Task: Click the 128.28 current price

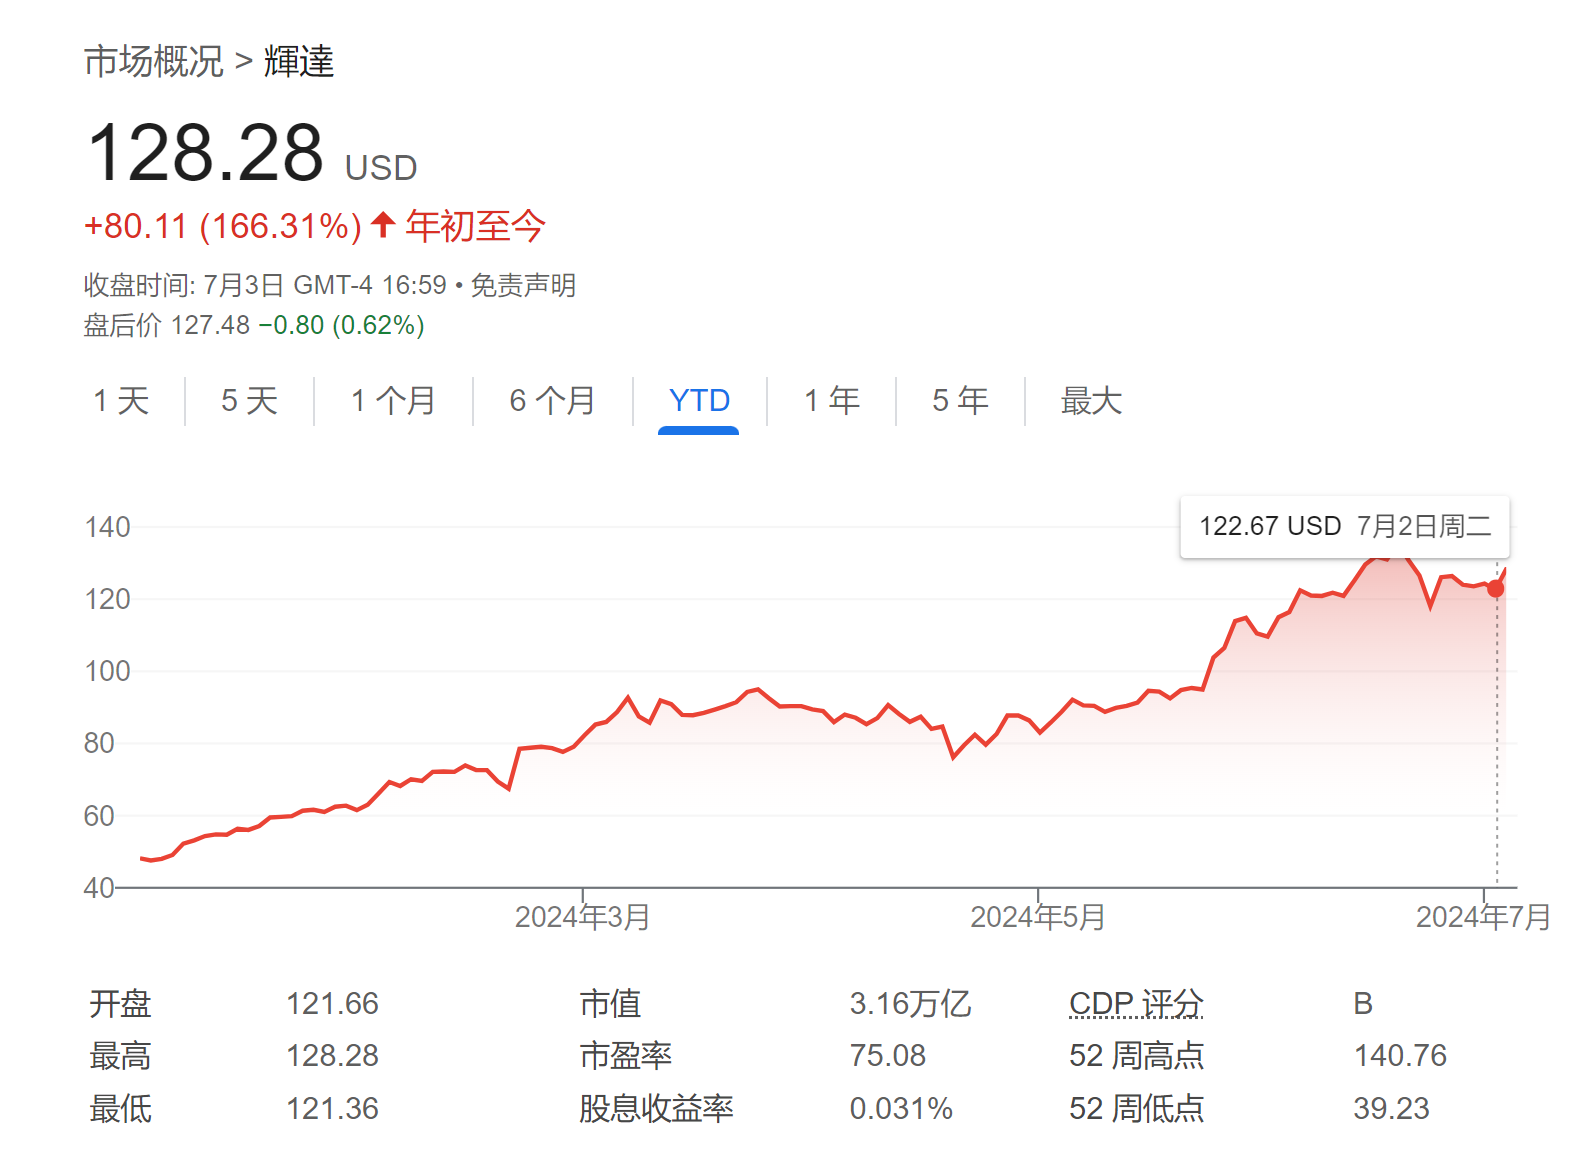Action: click(206, 153)
